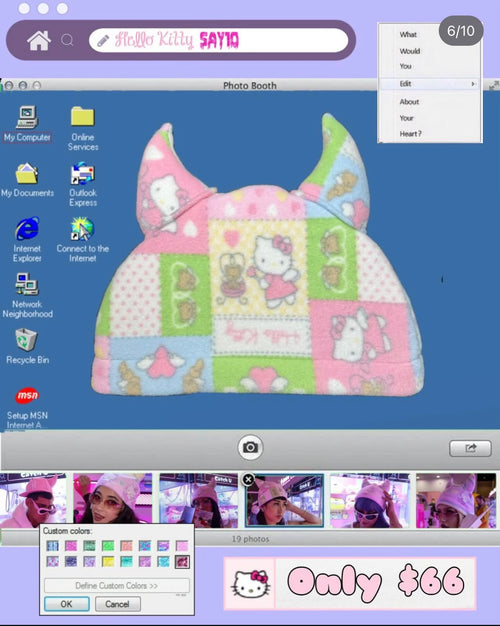This screenshot has width=500, height=626.
Task: Expand the Edit submenu arrow
Action: tap(473, 84)
